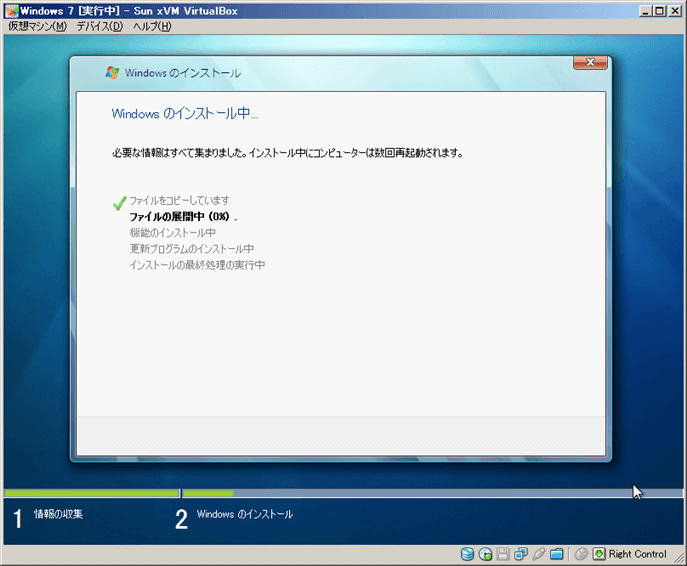This screenshot has width=687, height=566.
Task: Click the Windows flag logo in installer
Action: pos(112,73)
